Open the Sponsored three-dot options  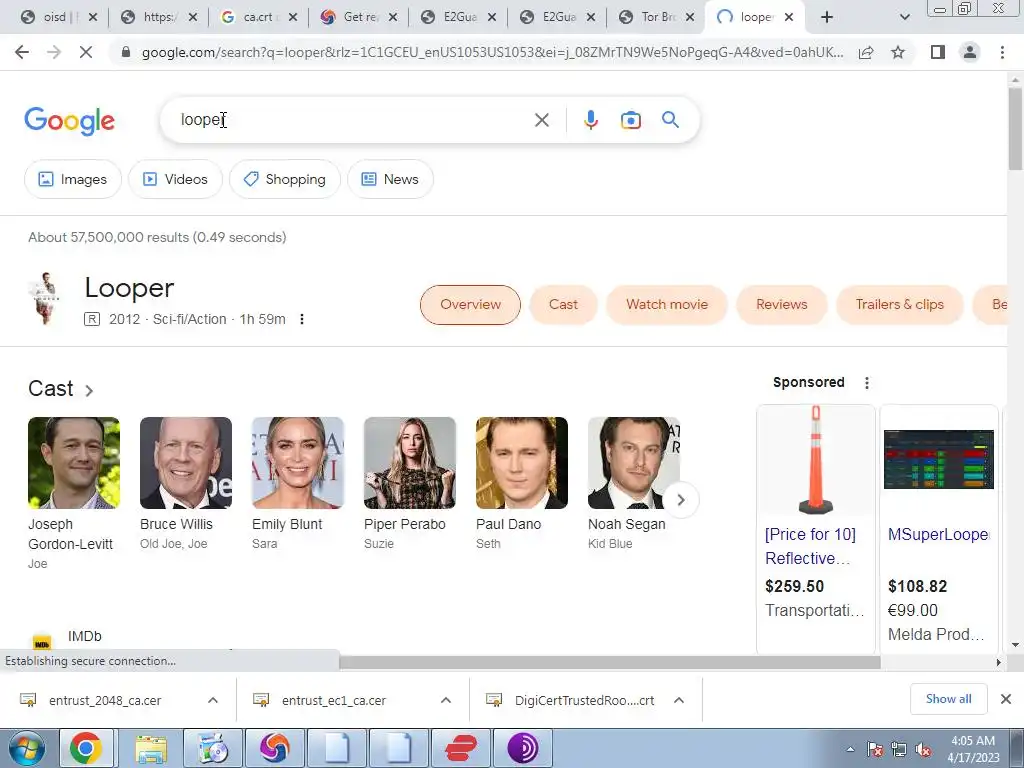tap(867, 383)
